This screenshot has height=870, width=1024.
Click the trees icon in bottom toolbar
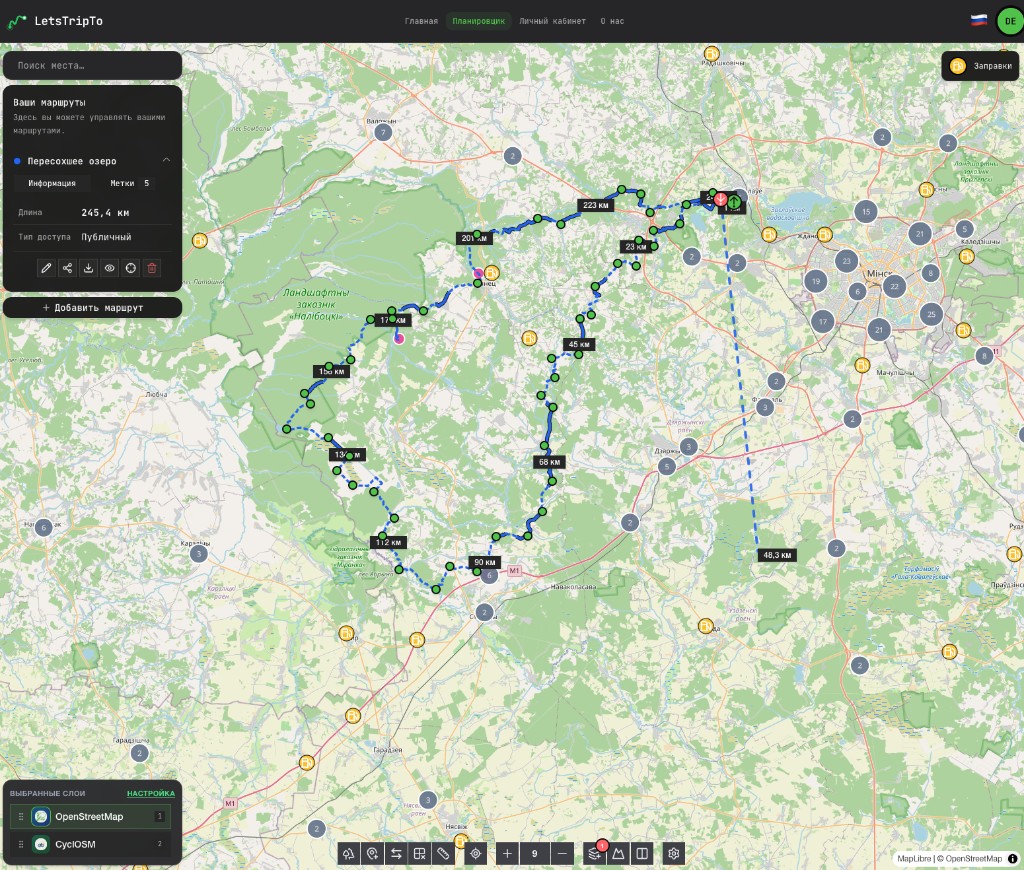pyautogui.click(x=349, y=853)
